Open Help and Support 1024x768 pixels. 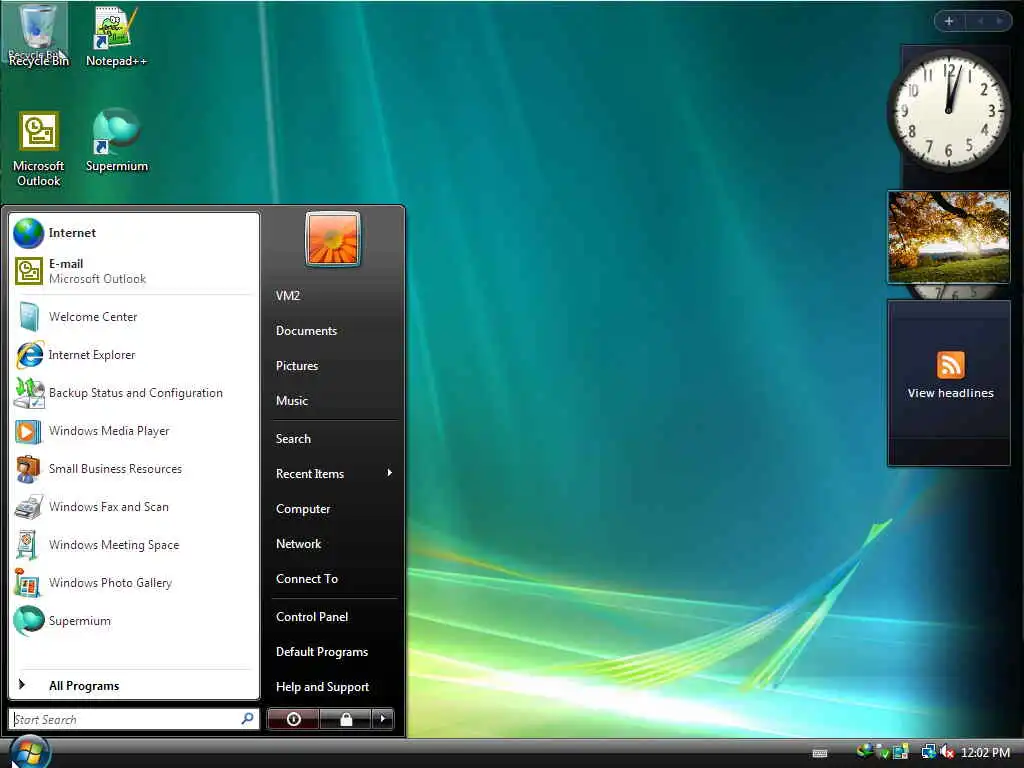323,687
